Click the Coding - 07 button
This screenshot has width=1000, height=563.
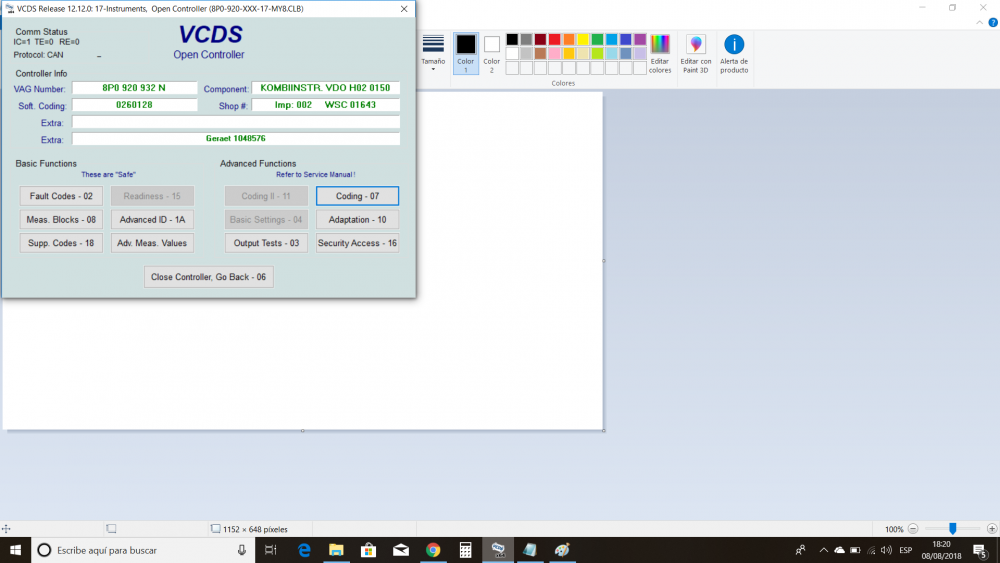click(x=357, y=196)
